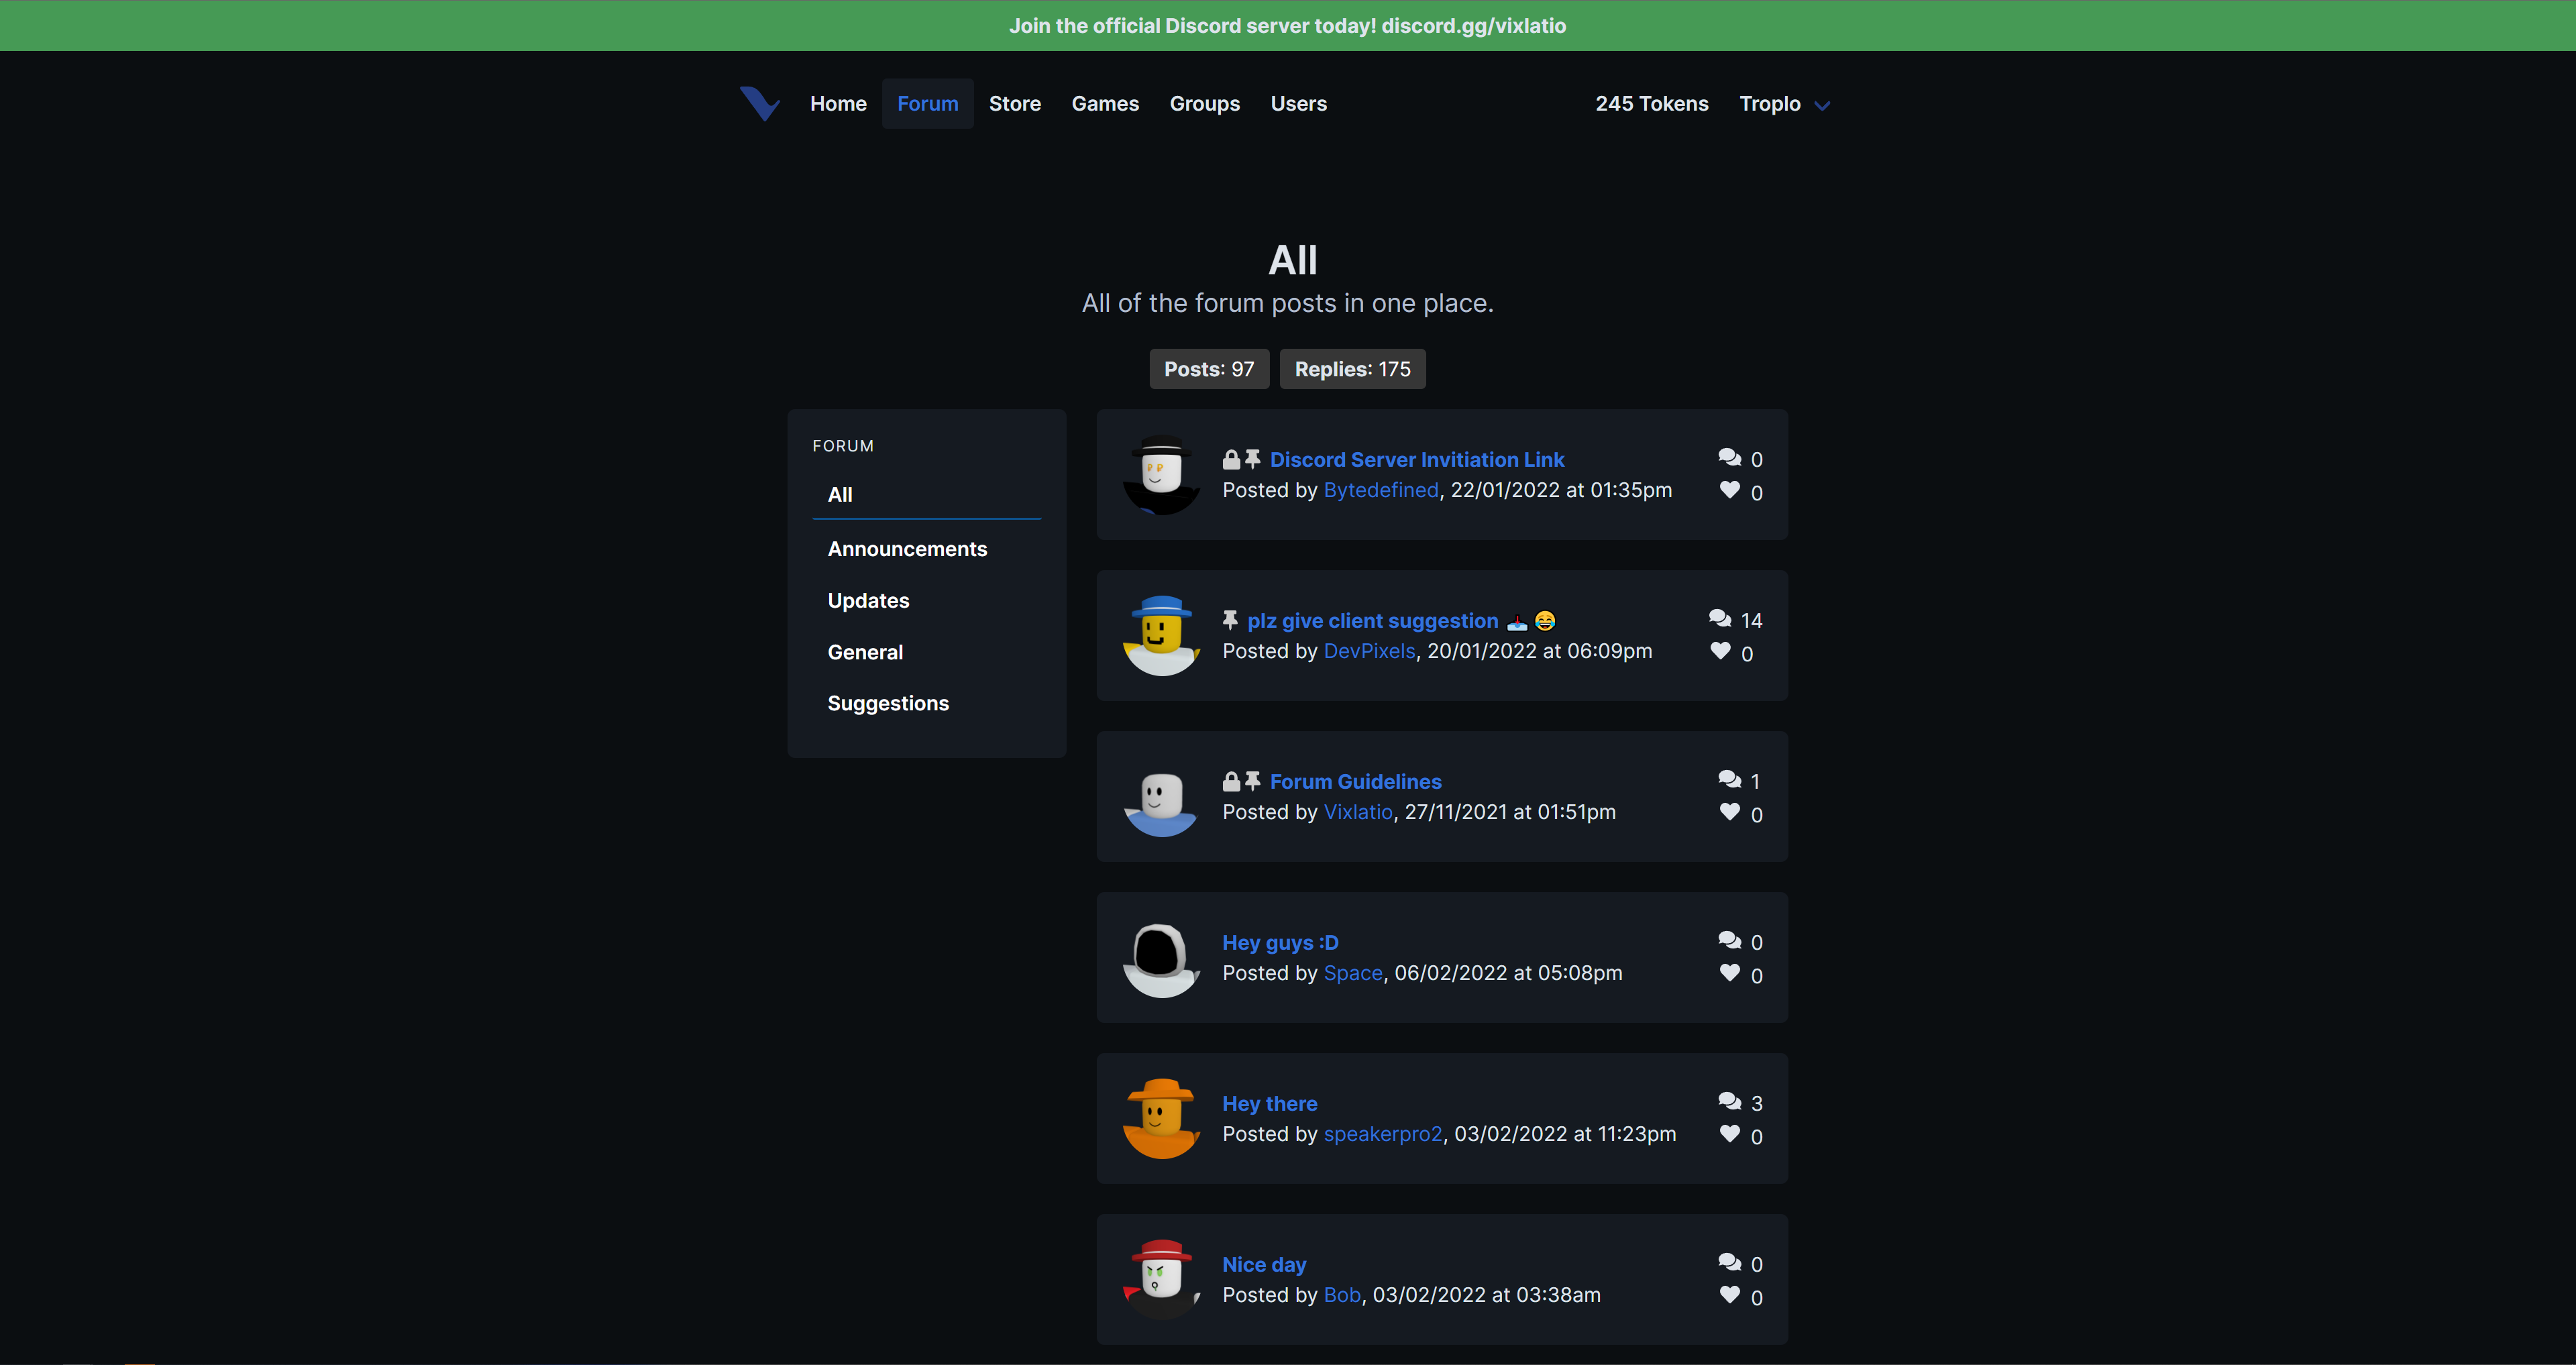Open the Store page in navbar
This screenshot has height=1365, width=2576.
point(1014,104)
